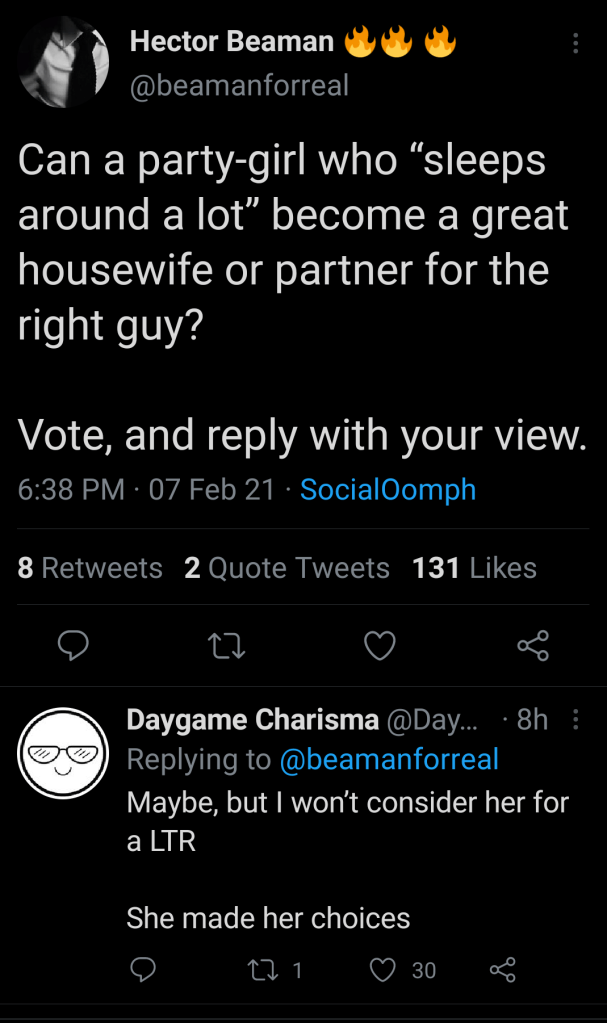Reply to Hector Beaman's main tweet

coord(72,647)
